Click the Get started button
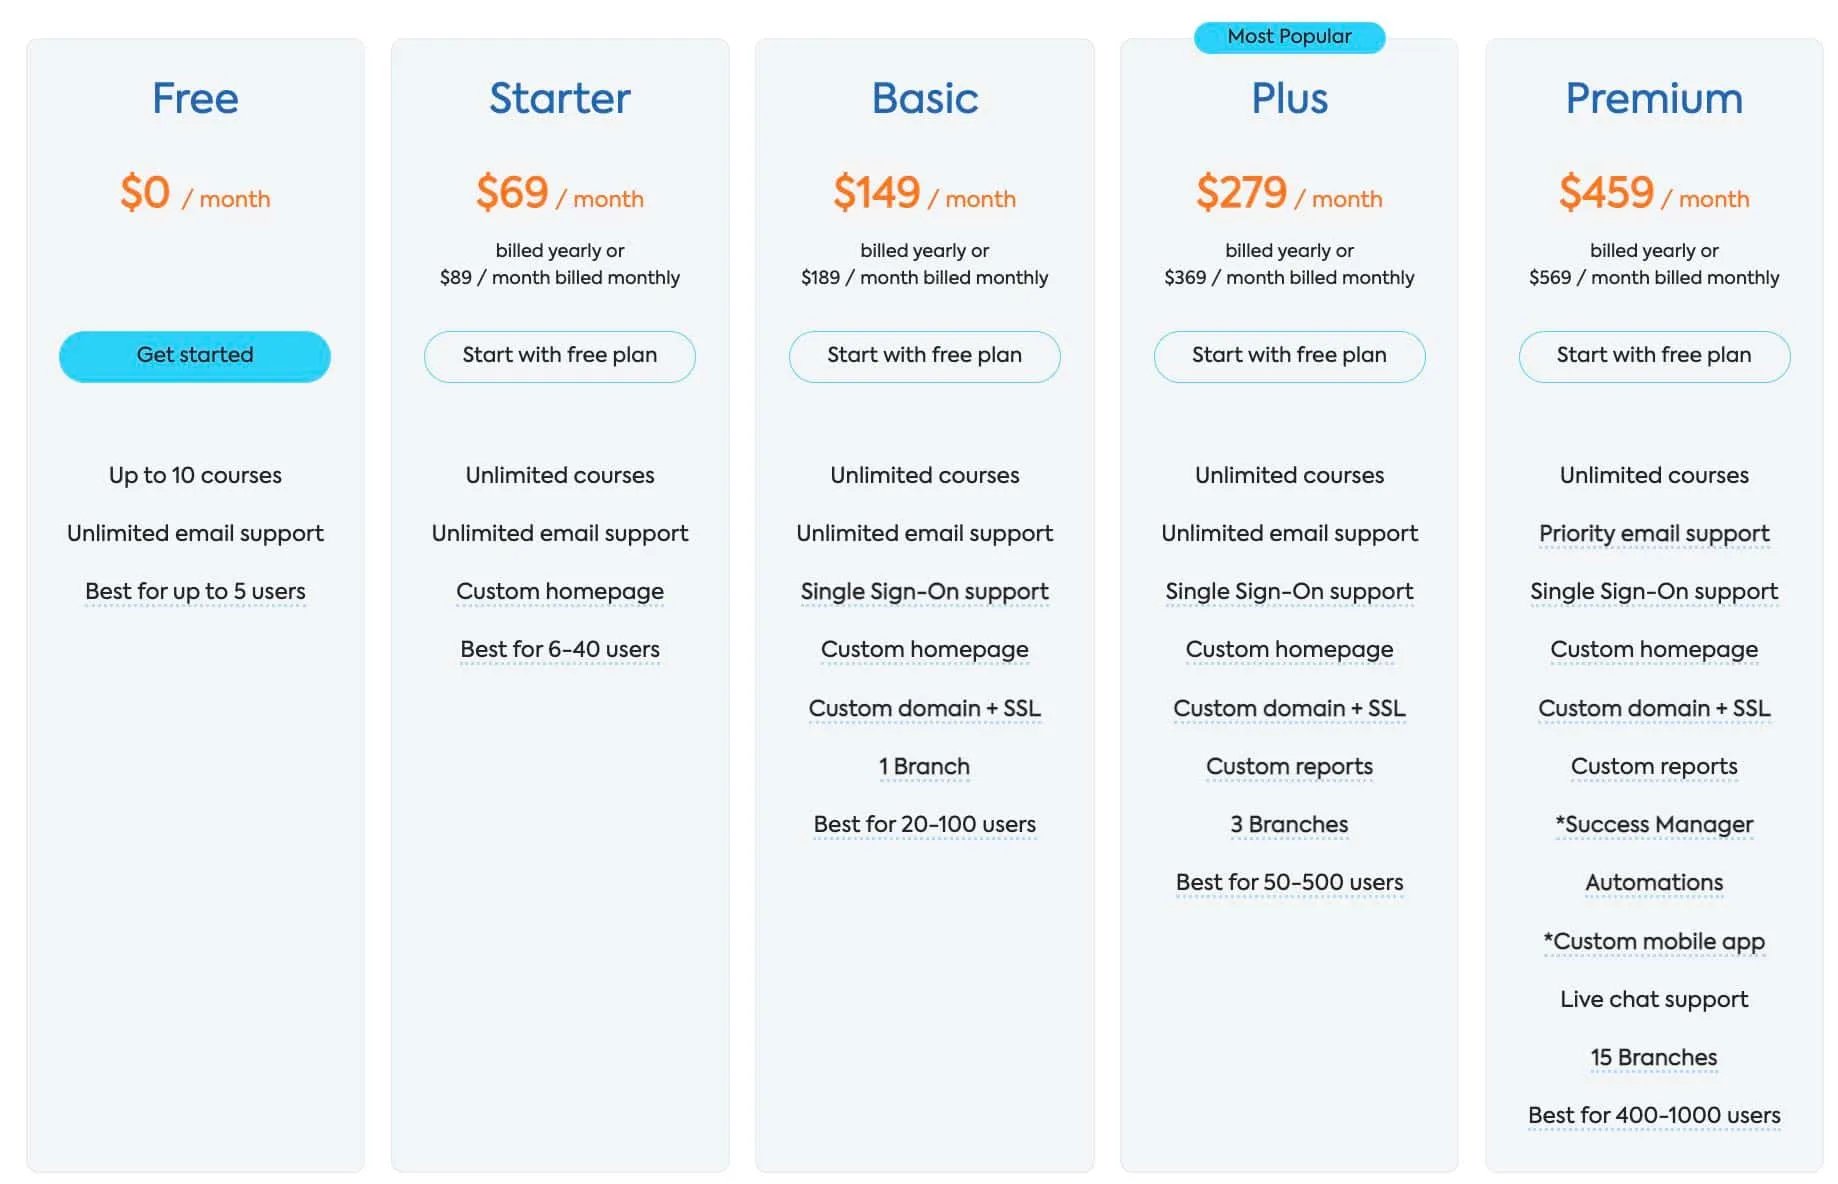Viewport: 1838px width, 1184px height. point(195,356)
